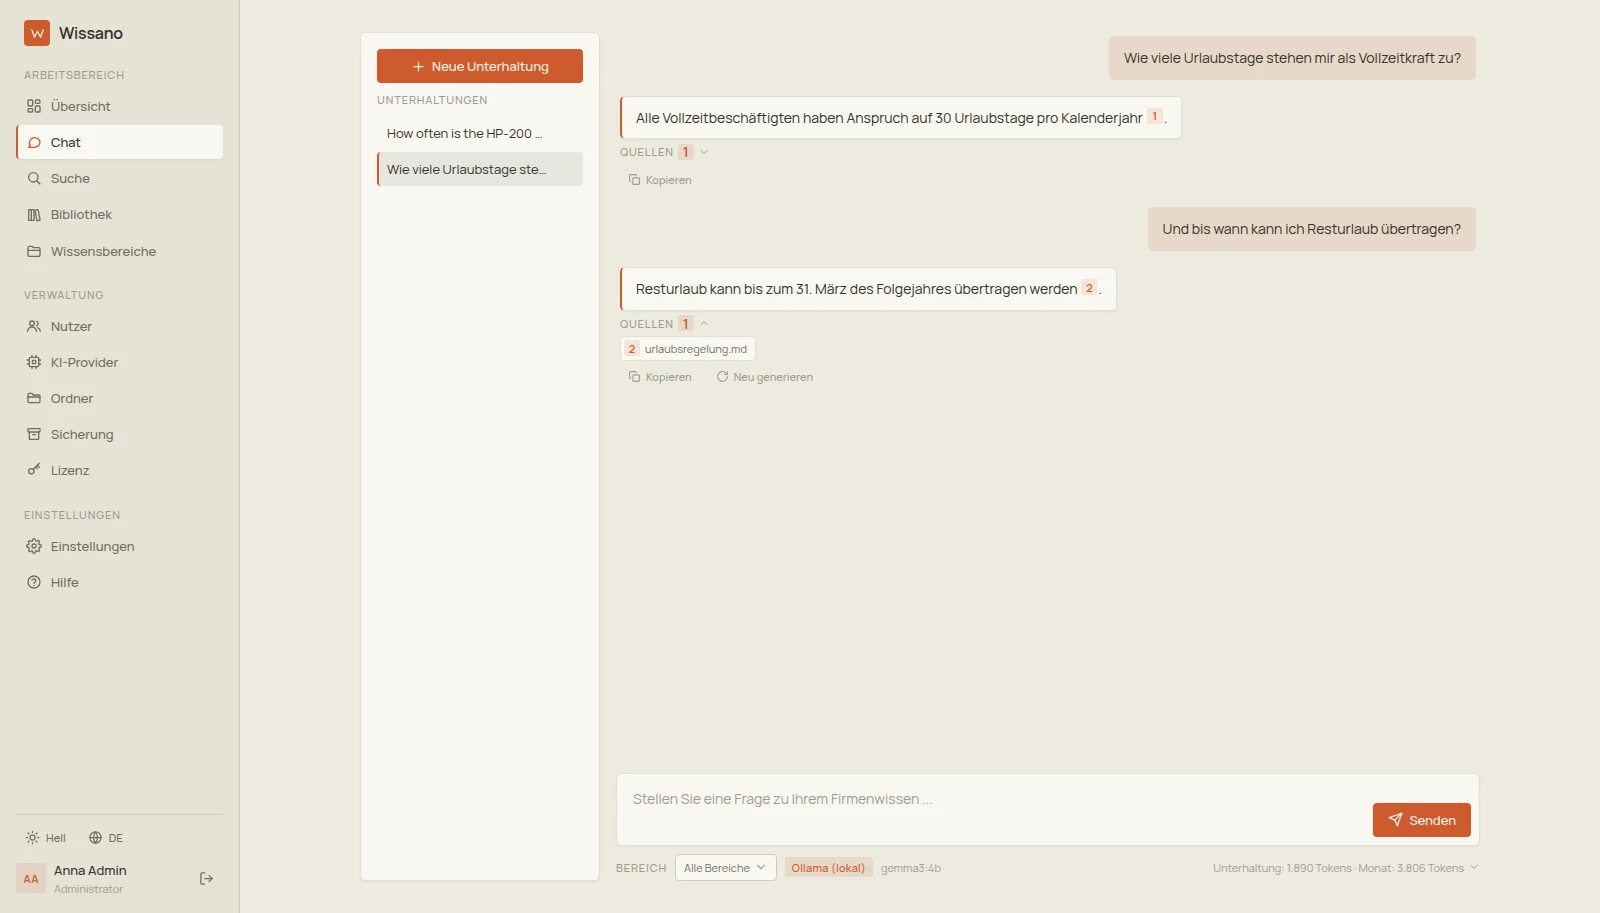This screenshot has height=913, width=1600.
Task: Open the Übersicht dashboard page
Action: (119, 106)
